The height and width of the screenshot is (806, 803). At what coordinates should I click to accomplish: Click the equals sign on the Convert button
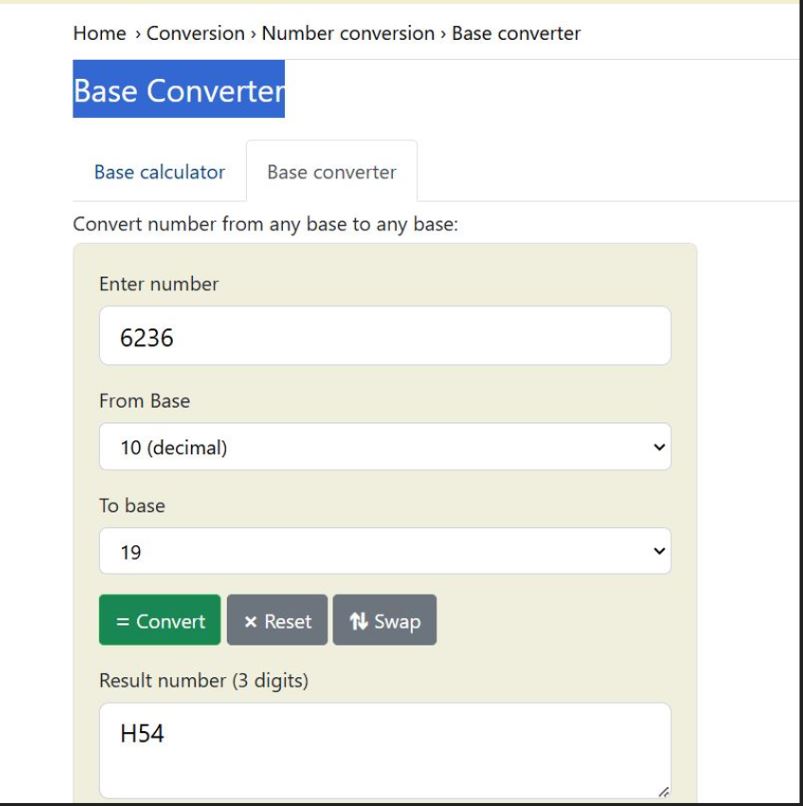(123, 622)
